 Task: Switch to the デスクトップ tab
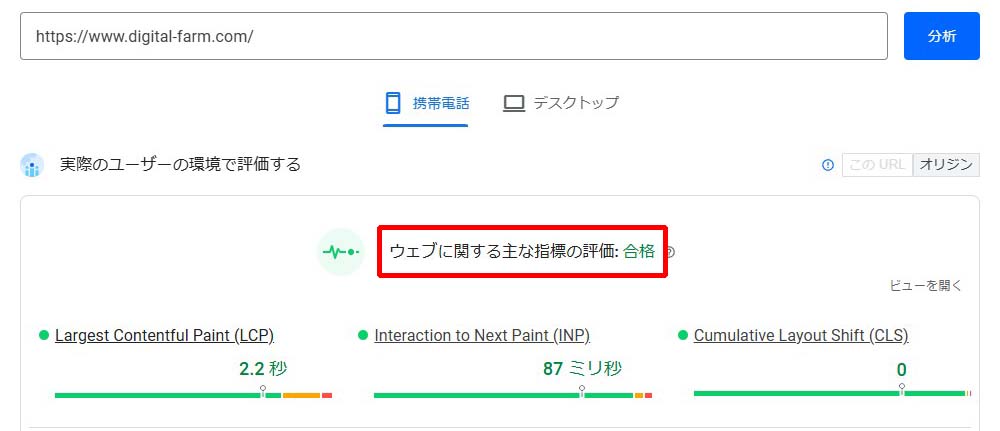click(x=561, y=103)
